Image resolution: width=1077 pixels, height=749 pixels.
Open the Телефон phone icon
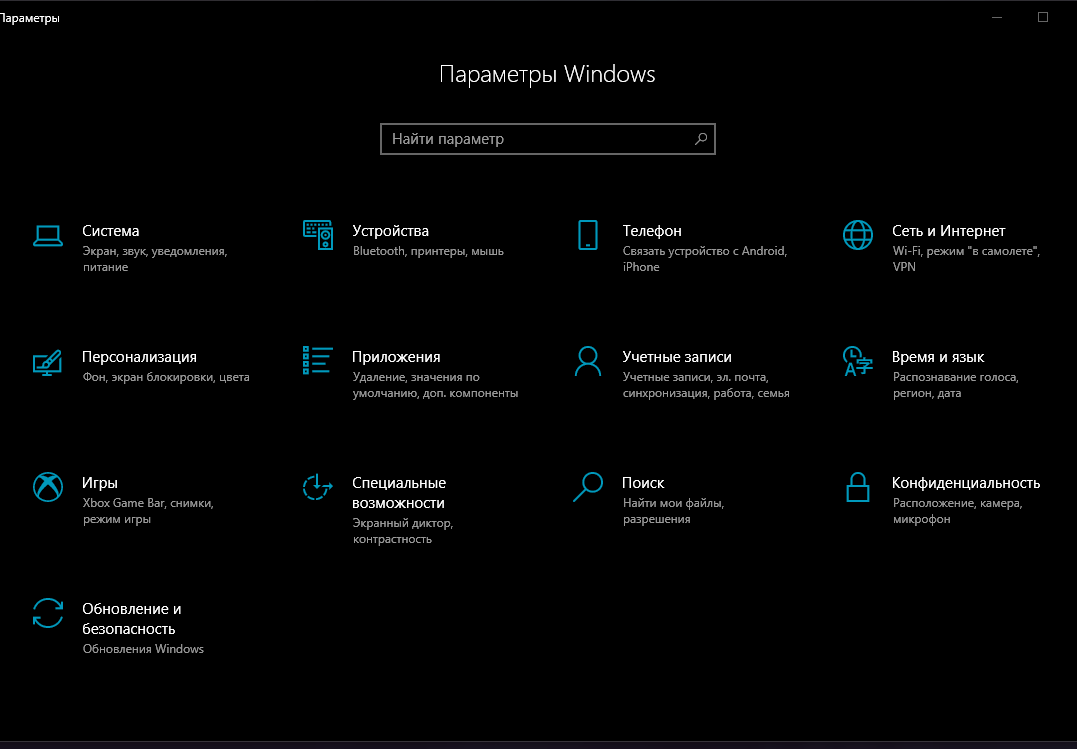click(x=588, y=235)
